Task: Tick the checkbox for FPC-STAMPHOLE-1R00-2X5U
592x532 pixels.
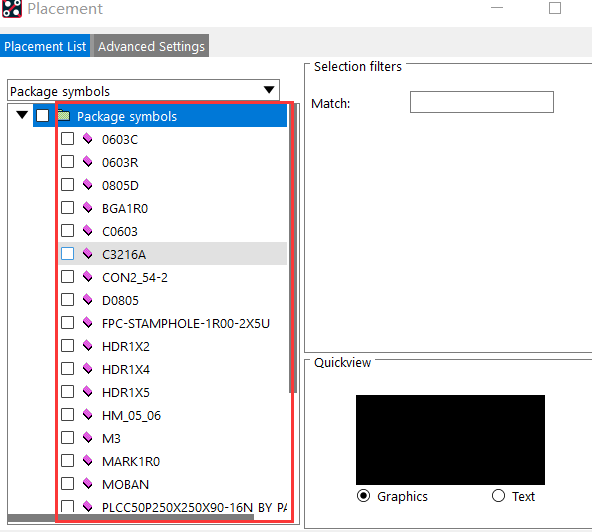Action: pyautogui.click(x=68, y=323)
